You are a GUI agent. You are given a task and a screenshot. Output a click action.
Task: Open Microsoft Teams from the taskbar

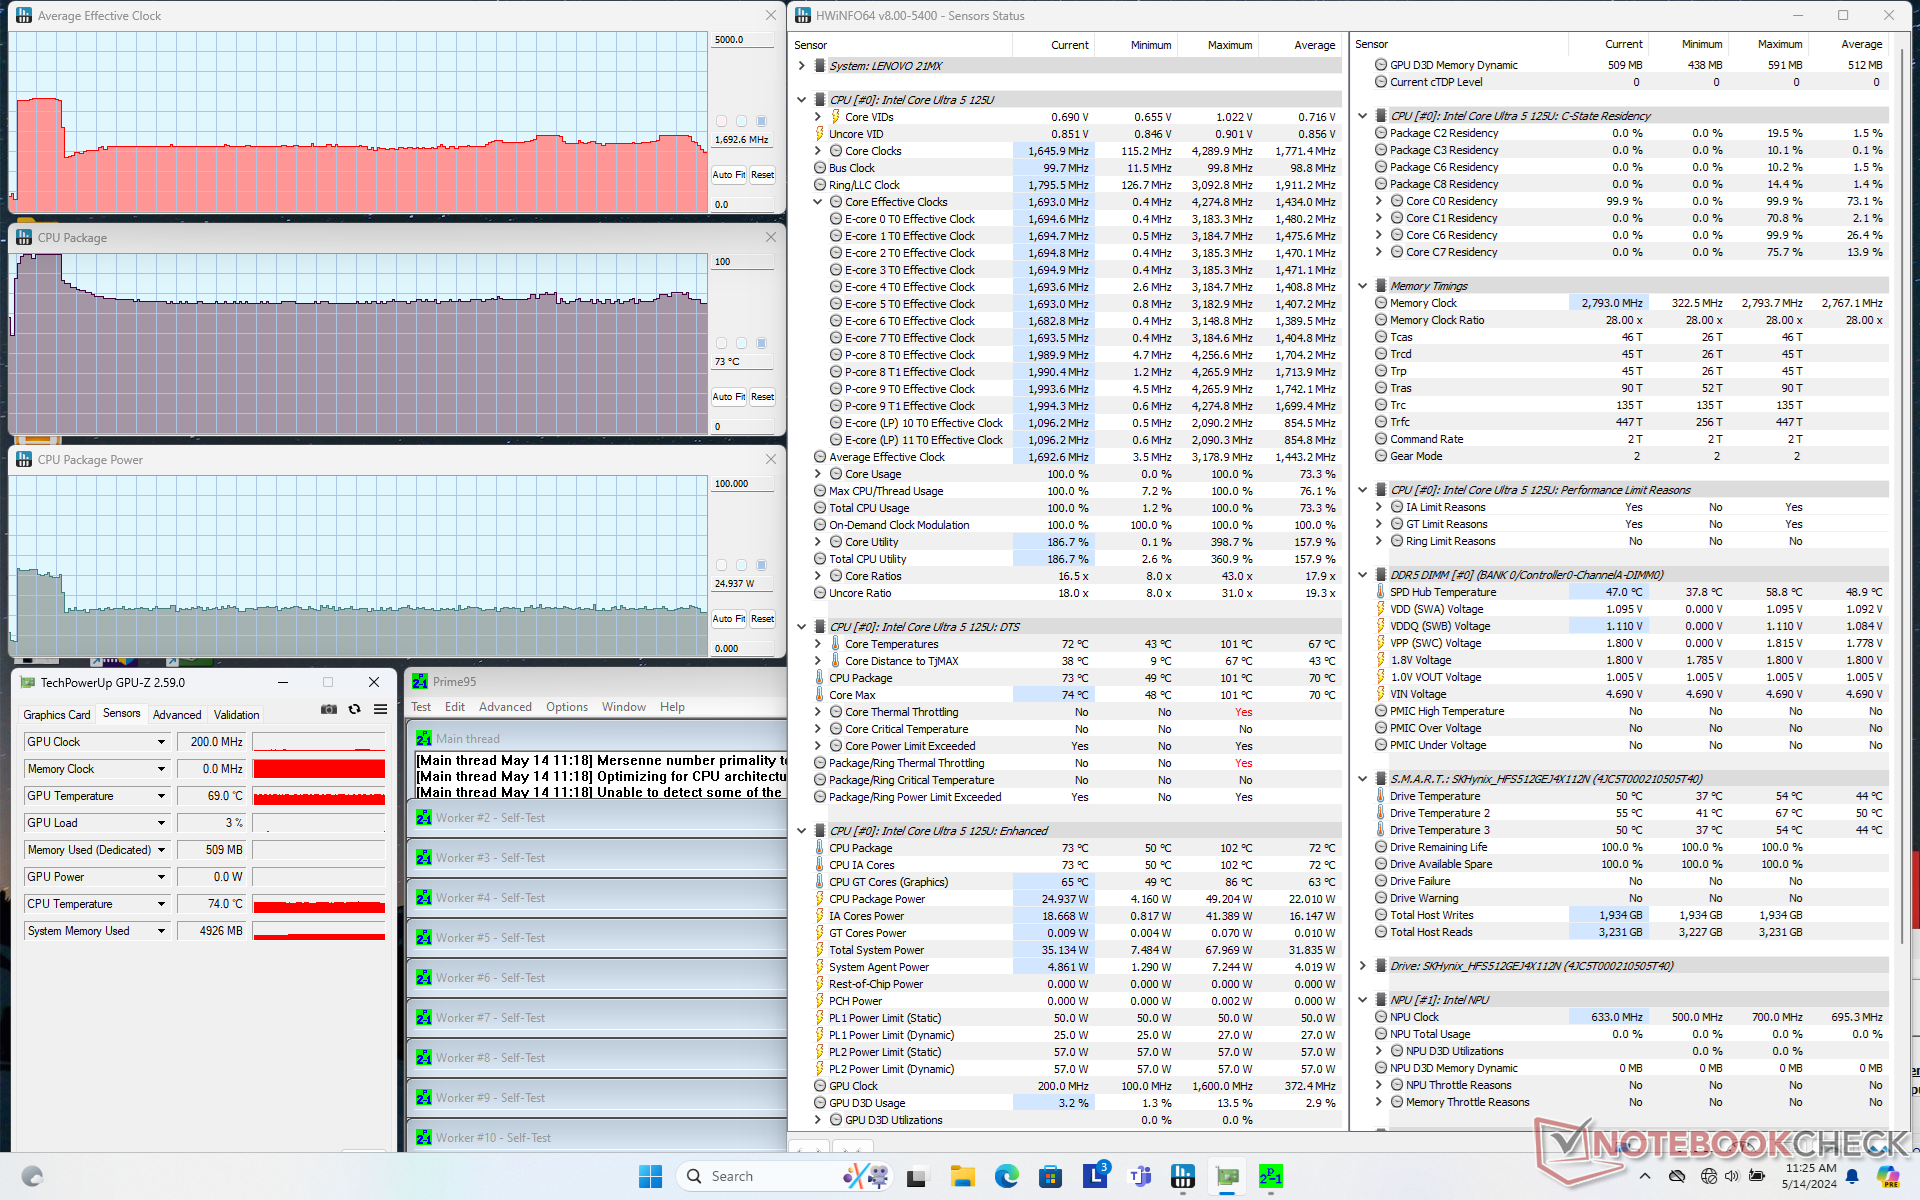pyautogui.click(x=1140, y=1176)
